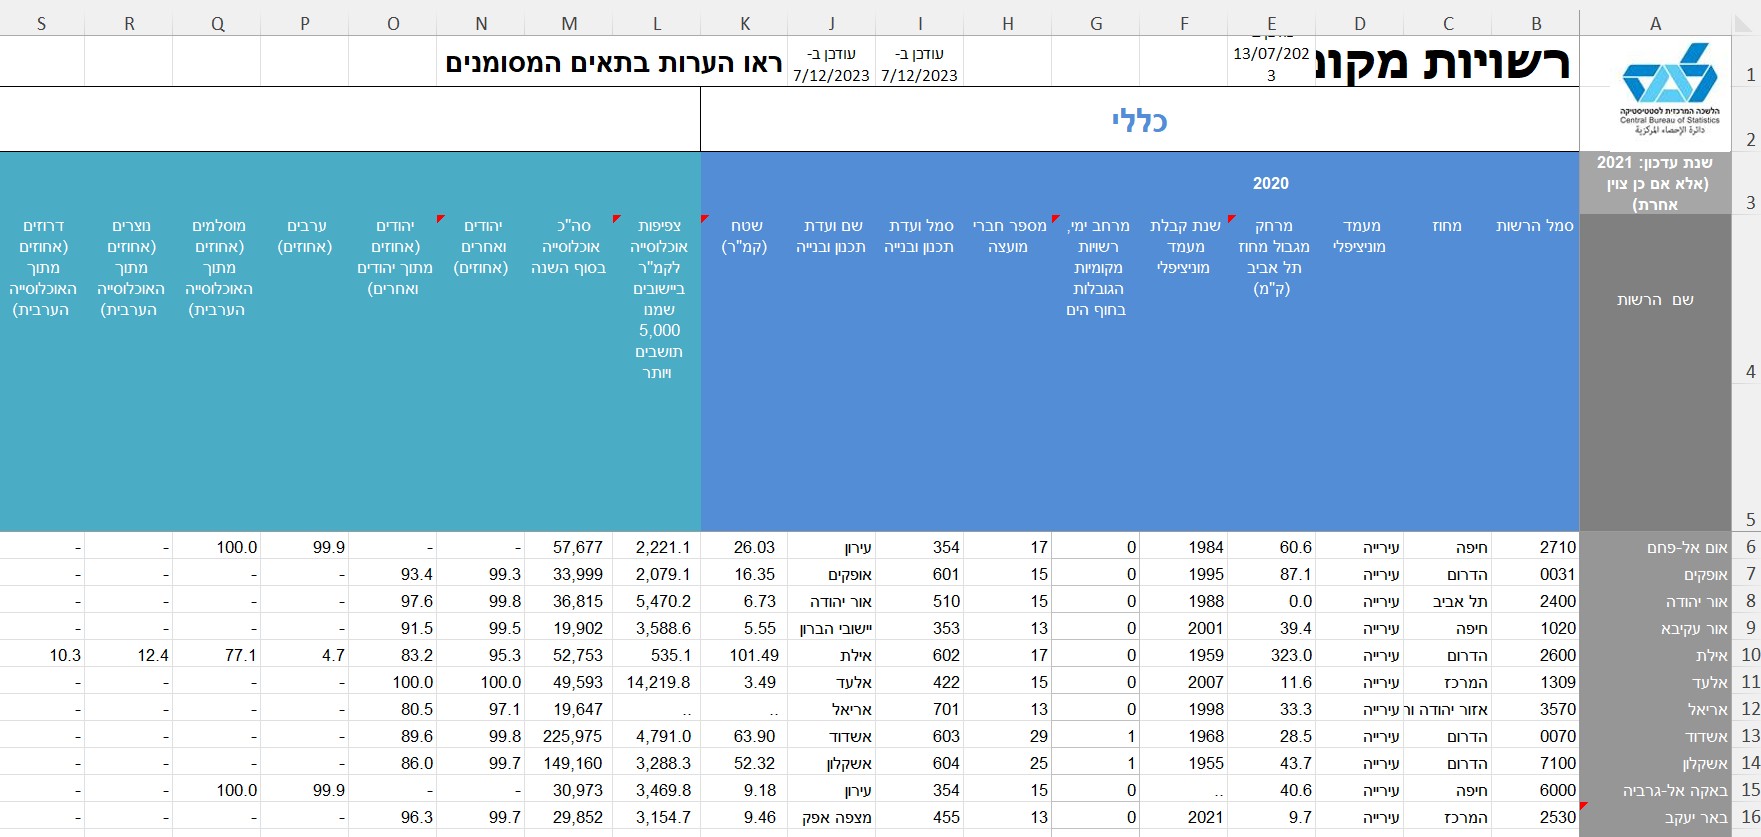The width and height of the screenshot is (1761, 837).
Task: Click the 'מצפה אפק' committee name cell
Action: point(832,817)
